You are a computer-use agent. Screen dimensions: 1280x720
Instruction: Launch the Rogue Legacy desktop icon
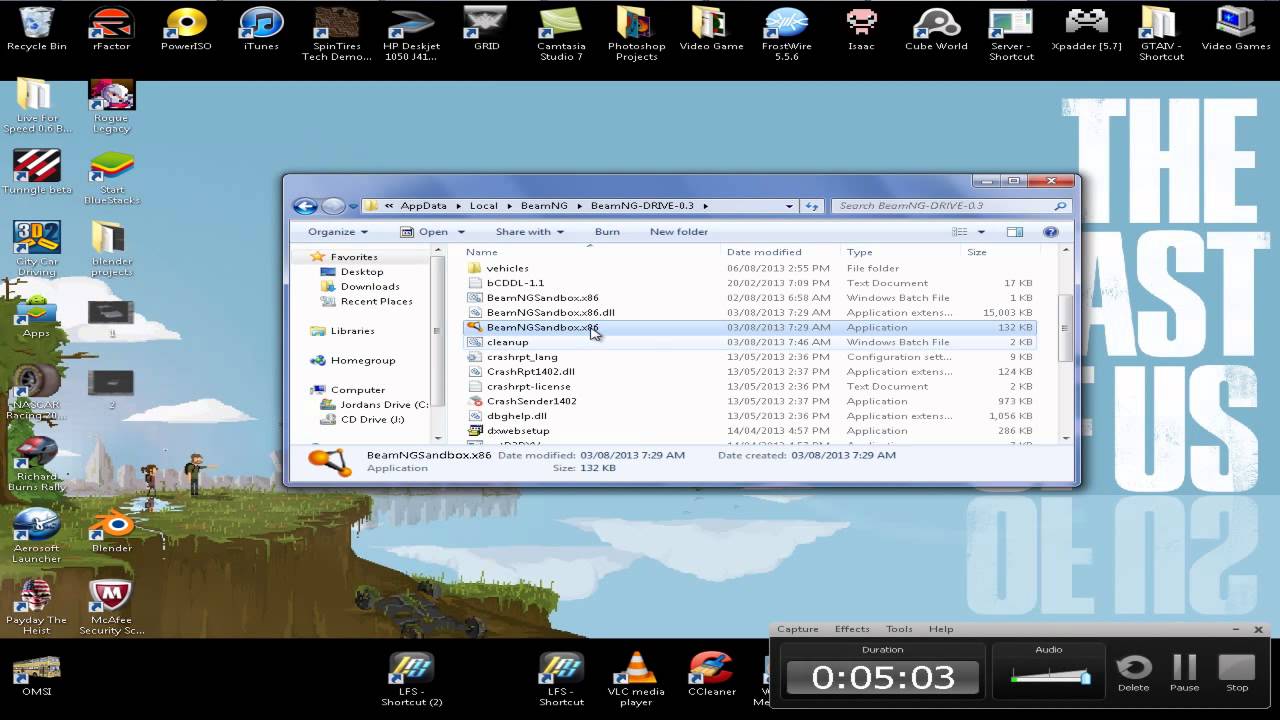tap(111, 106)
